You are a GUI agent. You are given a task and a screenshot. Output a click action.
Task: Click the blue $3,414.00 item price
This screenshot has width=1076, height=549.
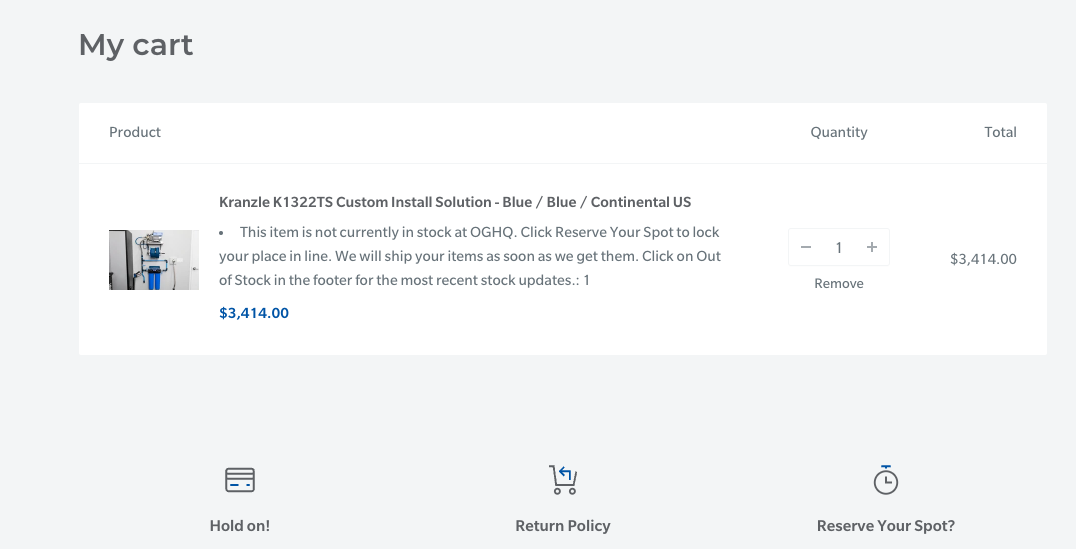pos(254,313)
